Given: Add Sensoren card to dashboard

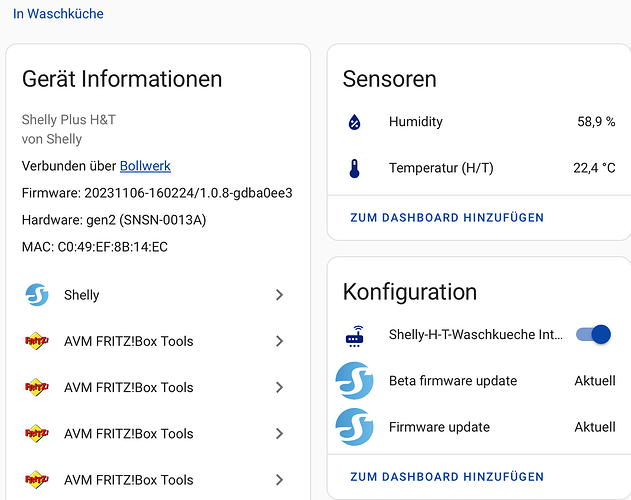Looking at the screenshot, I should pos(447,218).
